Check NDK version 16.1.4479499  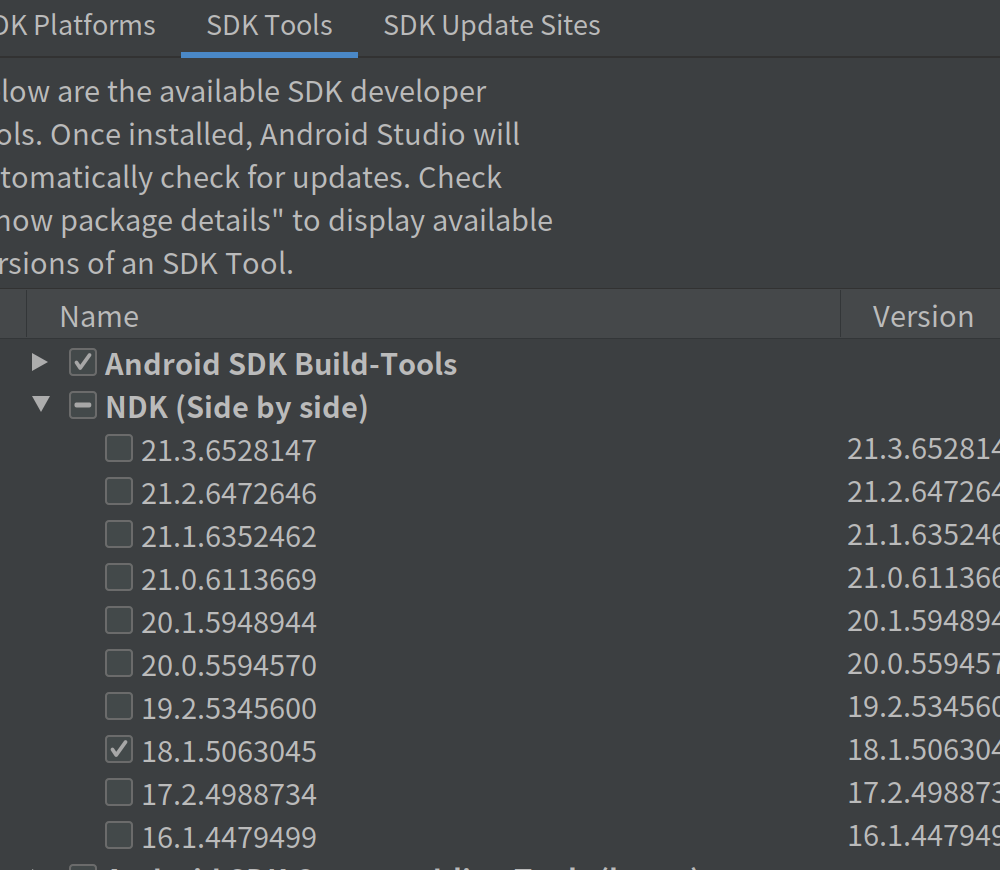[x=118, y=835]
